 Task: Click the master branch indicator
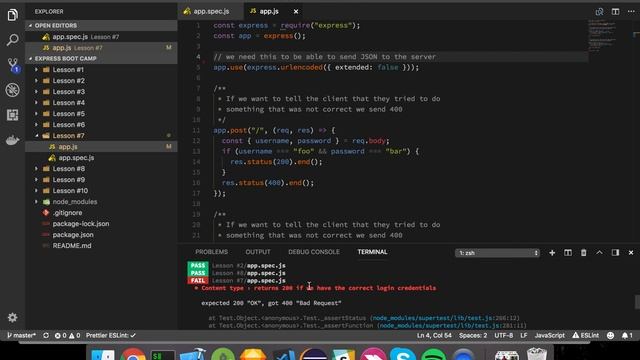21,335
